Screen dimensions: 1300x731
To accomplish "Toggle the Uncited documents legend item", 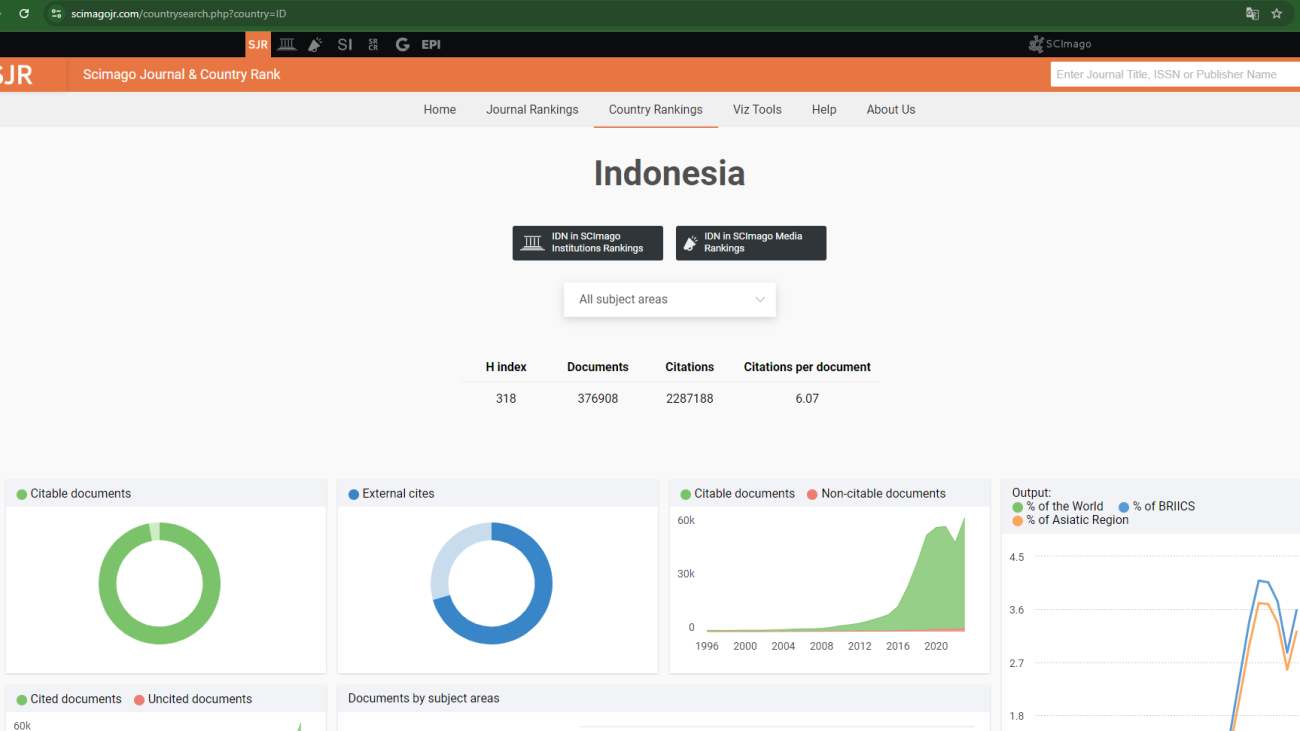I will click(x=193, y=700).
